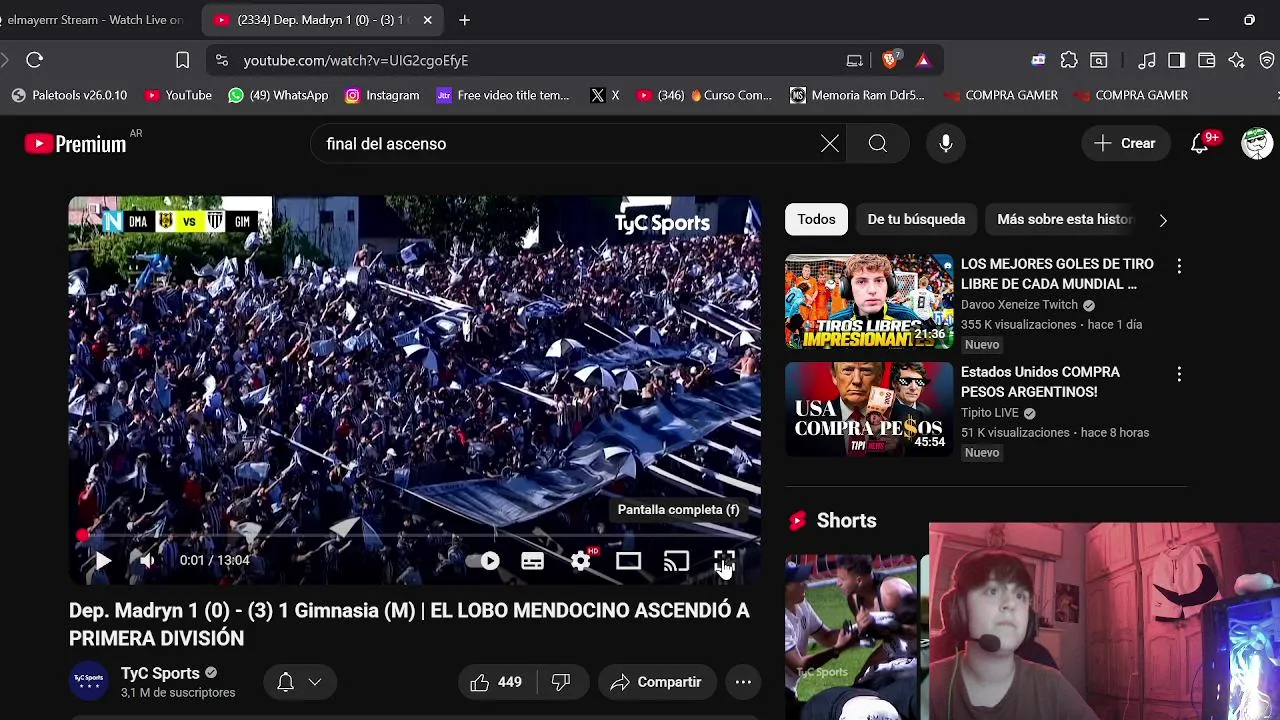Play the video
The image size is (1280, 720).
click(x=102, y=561)
